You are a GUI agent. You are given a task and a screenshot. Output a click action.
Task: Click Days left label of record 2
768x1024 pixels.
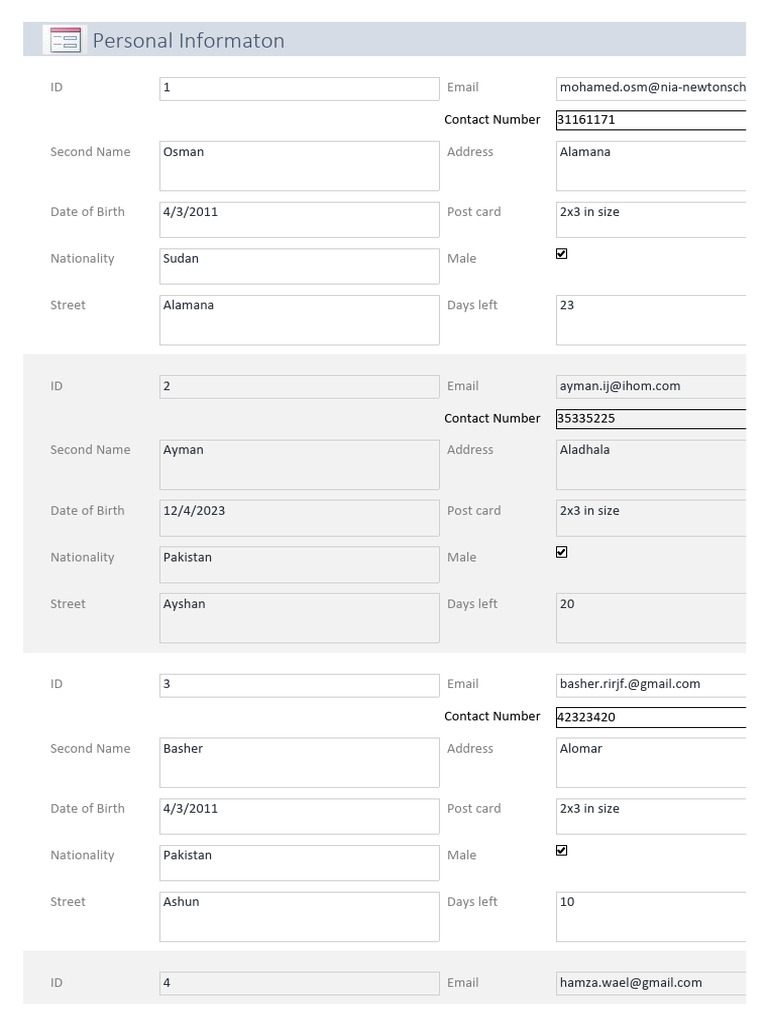click(472, 604)
